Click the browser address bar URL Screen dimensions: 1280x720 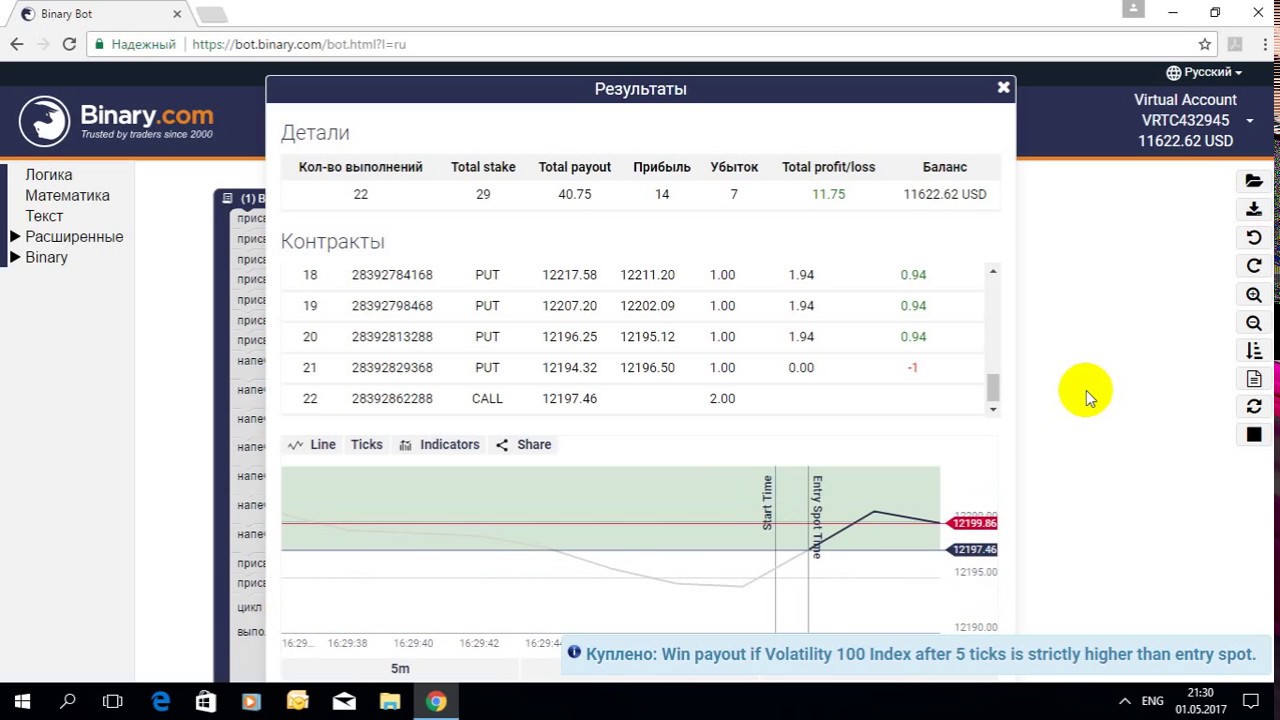(x=299, y=44)
